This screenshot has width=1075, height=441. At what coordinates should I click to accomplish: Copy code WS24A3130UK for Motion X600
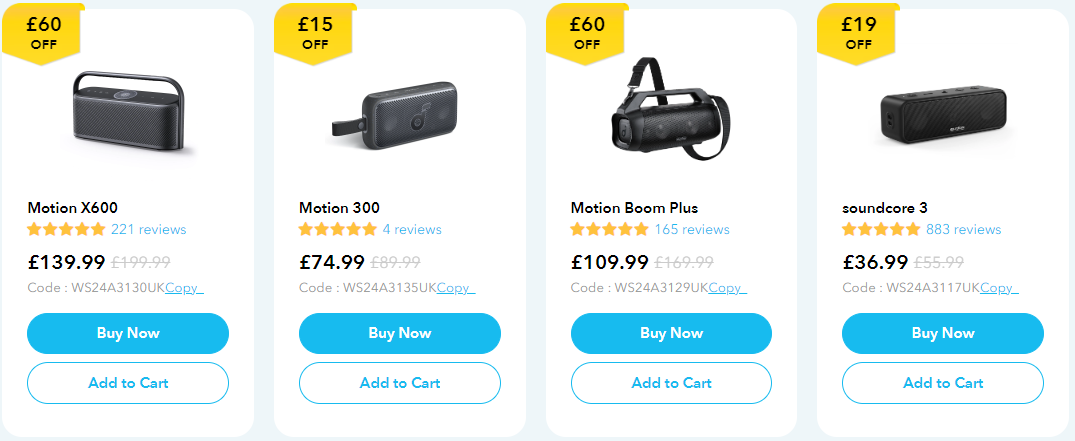(182, 288)
